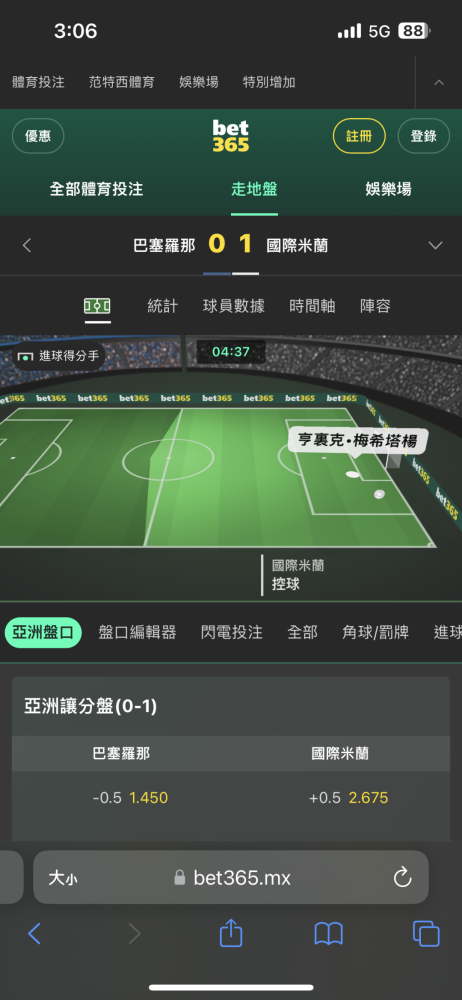The height and width of the screenshot is (1000, 462).
Task: Tap the 登錄 login button
Action: pyautogui.click(x=424, y=136)
